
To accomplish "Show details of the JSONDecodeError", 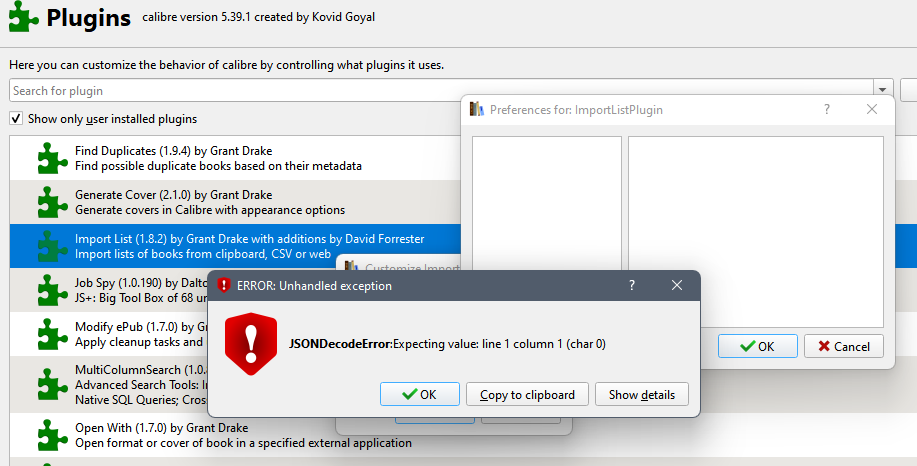I will tap(642, 395).
